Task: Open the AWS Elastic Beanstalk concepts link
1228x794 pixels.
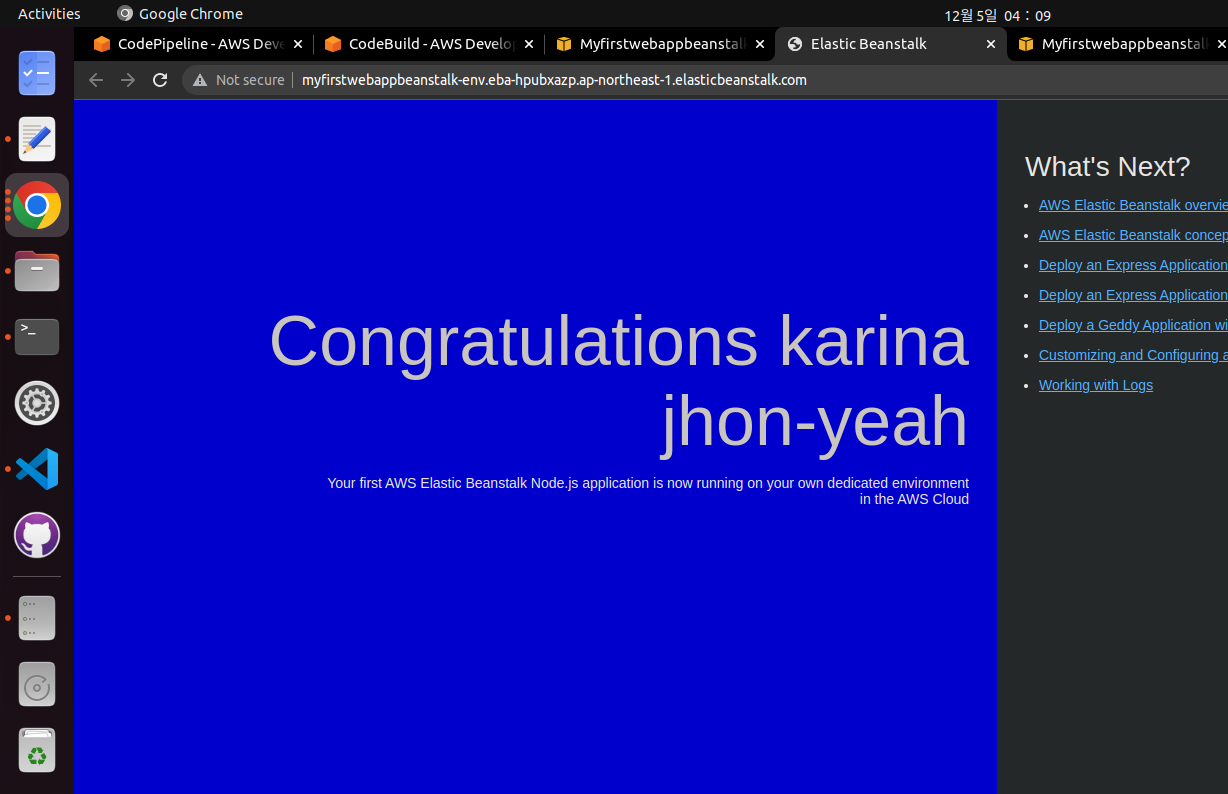Action: (1133, 235)
